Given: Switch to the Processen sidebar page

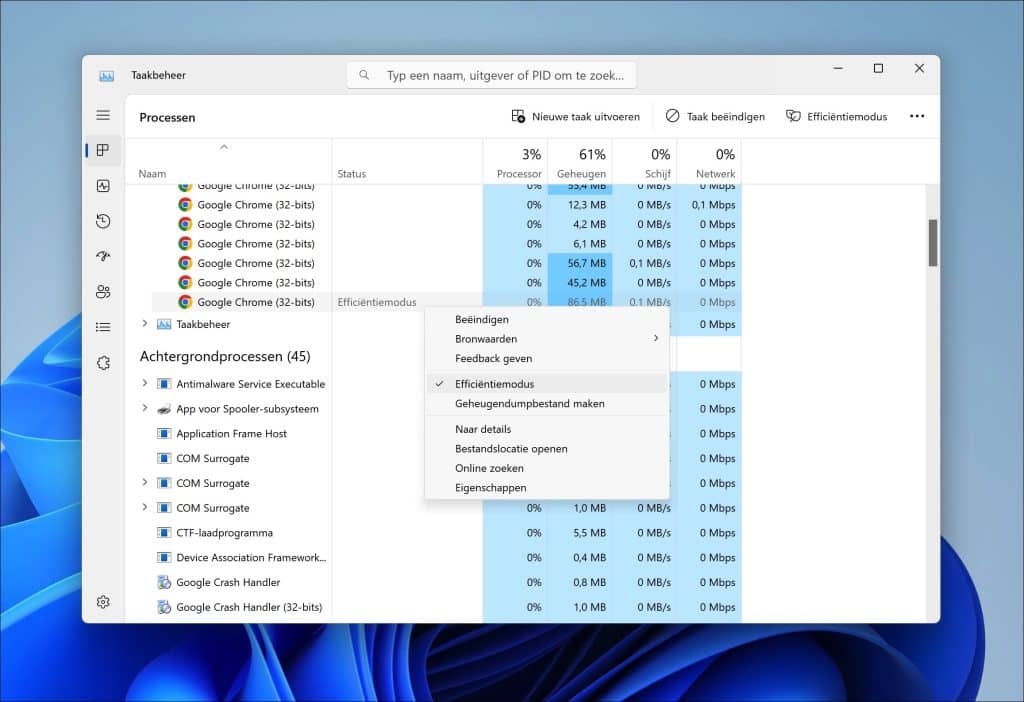Looking at the screenshot, I should coord(103,150).
